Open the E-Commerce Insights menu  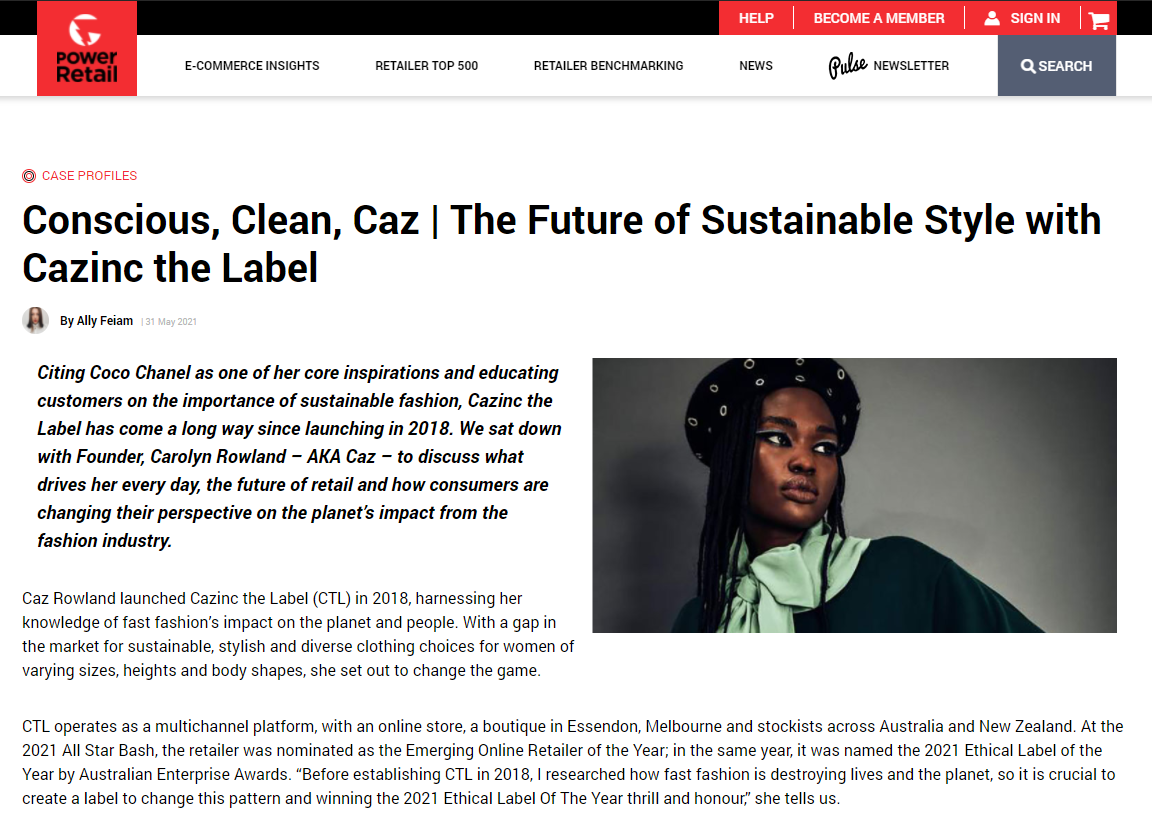click(252, 66)
